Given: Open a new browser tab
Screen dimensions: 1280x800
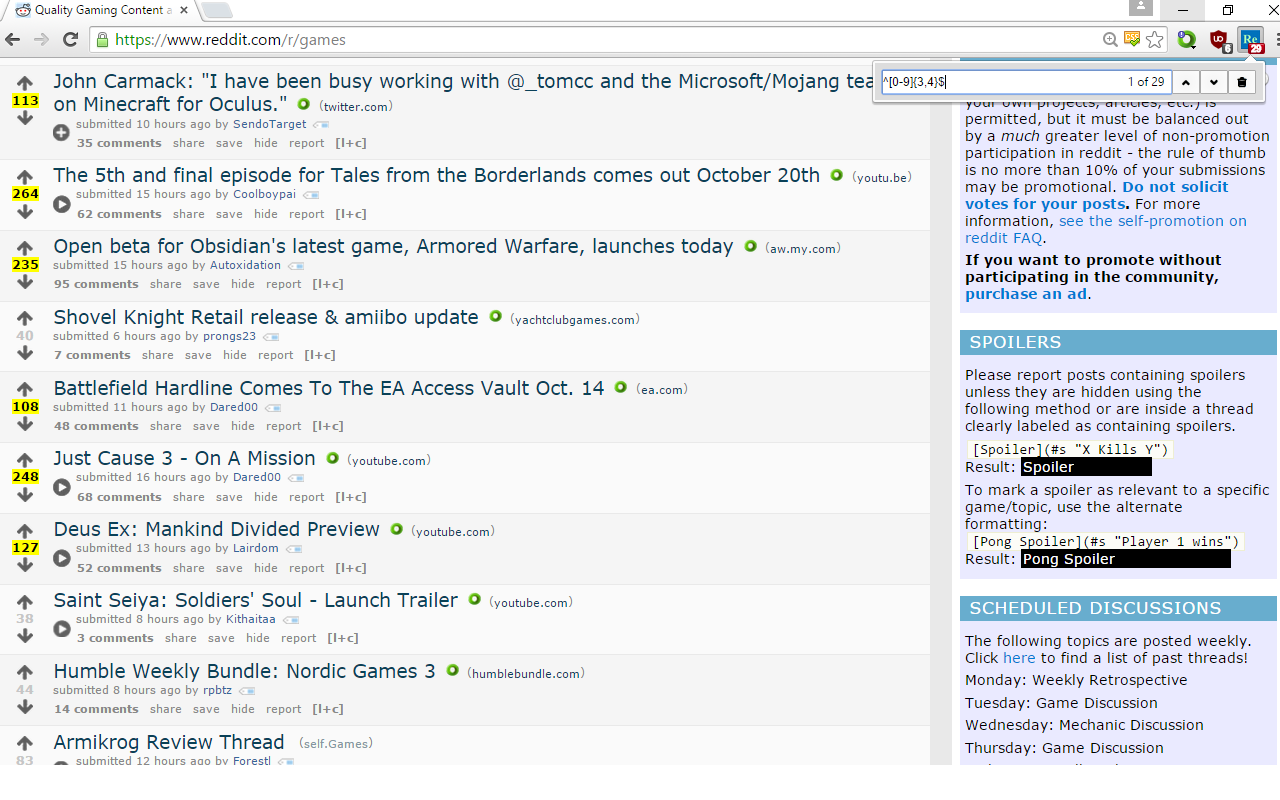Looking at the screenshot, I should 216,10.
